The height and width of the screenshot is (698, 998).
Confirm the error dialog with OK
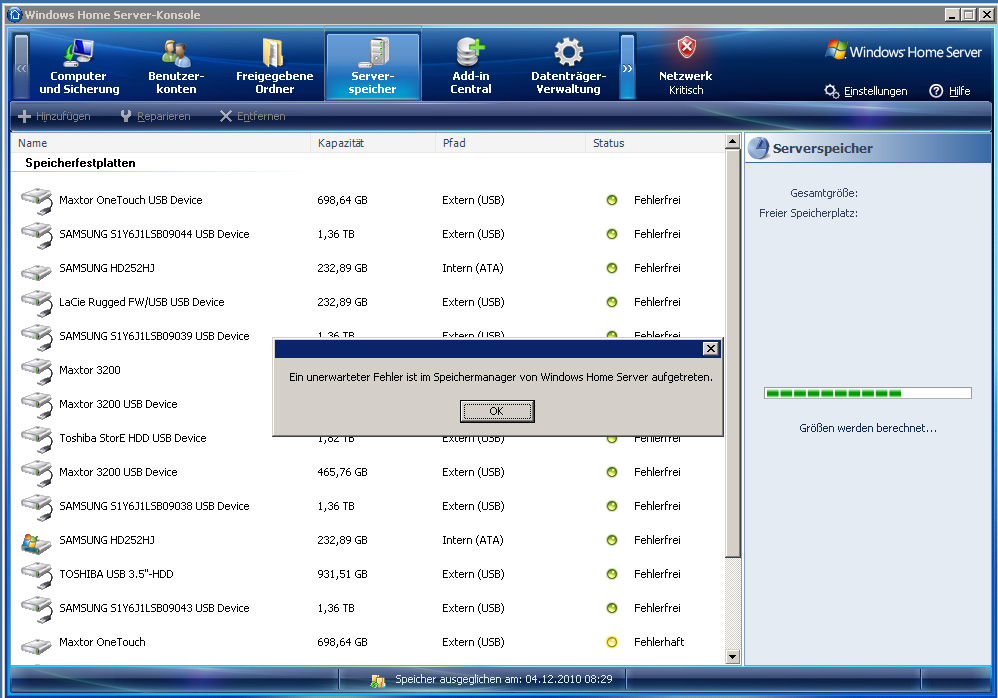click(x=497, y=411)
